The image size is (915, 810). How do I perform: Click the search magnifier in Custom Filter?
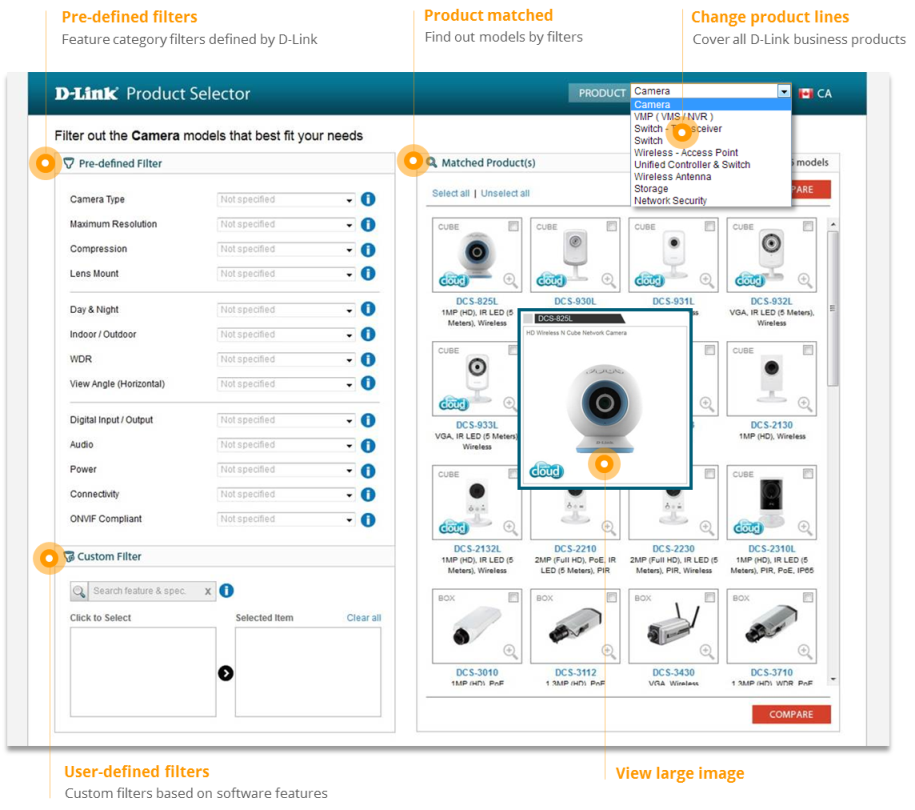point(79,591)
